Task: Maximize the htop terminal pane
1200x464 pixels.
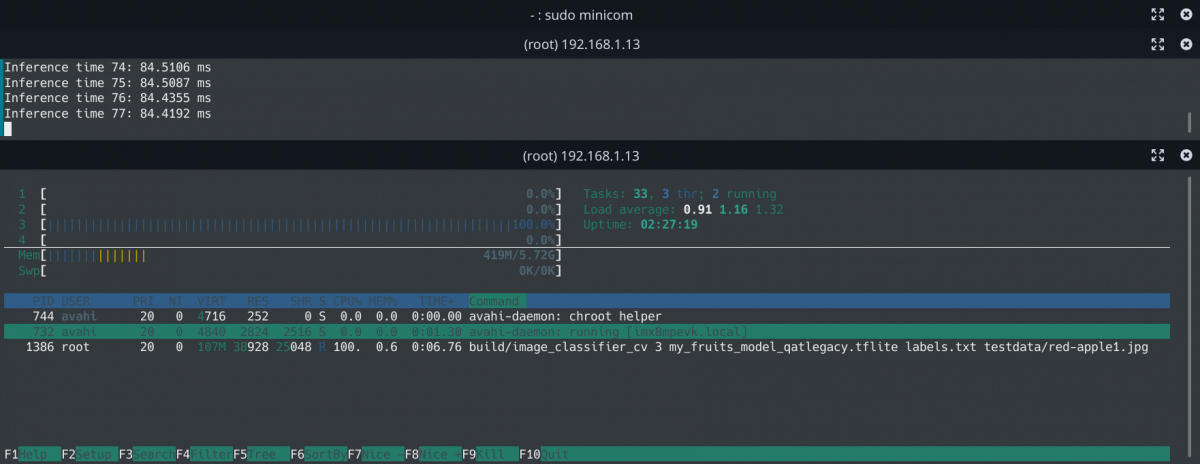Action: coord(1157,156)
